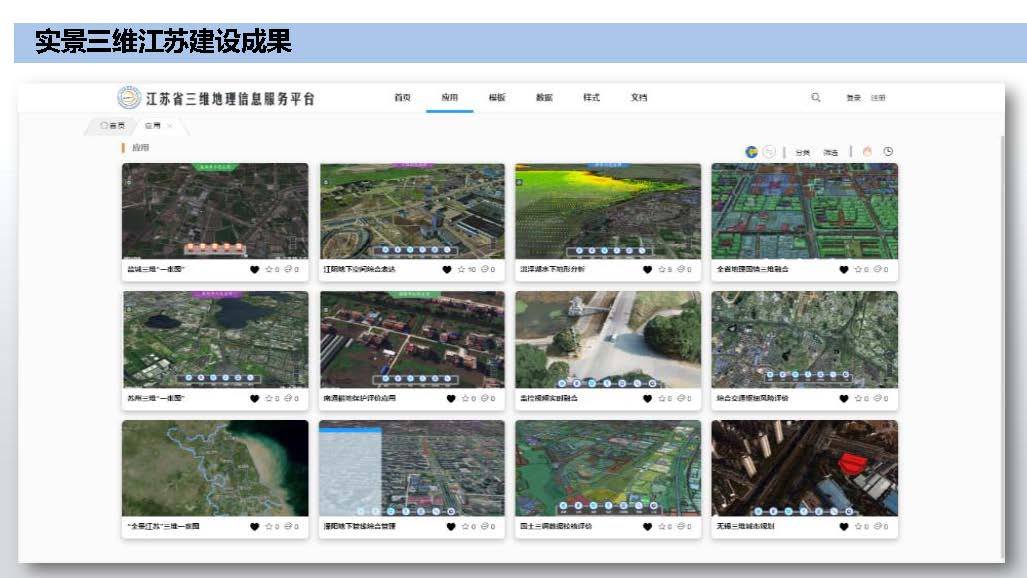
Task: Like the 盐城三维一张图 card with heart icon
Action: point(255,270)
